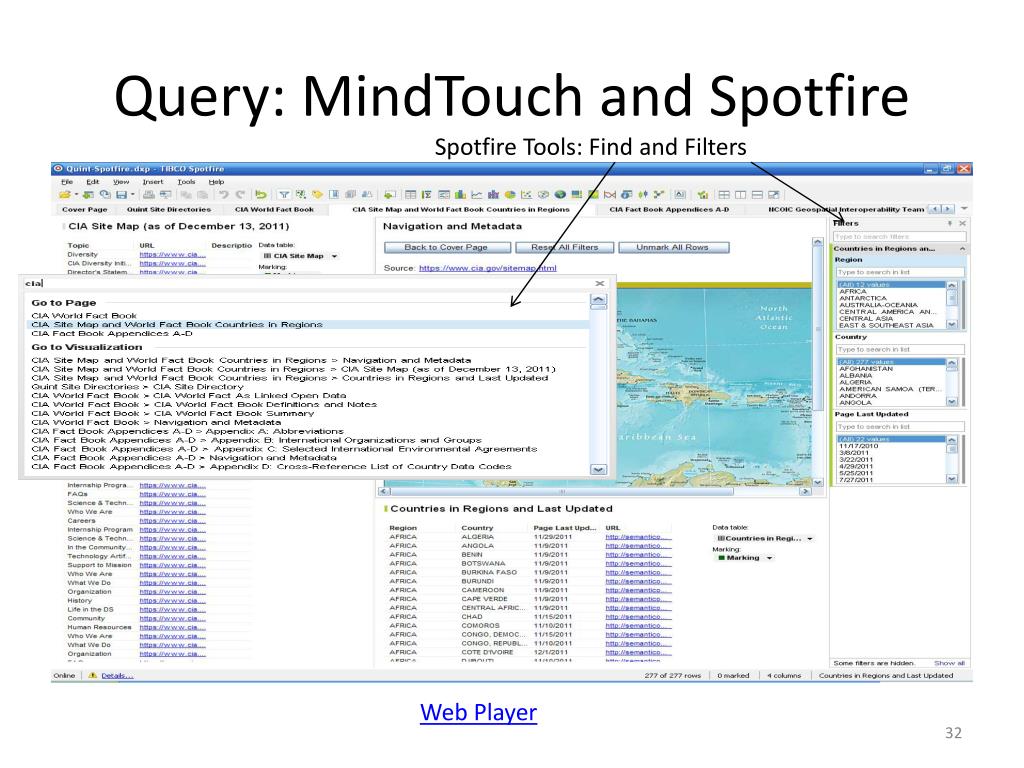
Task: Open the Tools menu
Action: click(x=186, y=182)
